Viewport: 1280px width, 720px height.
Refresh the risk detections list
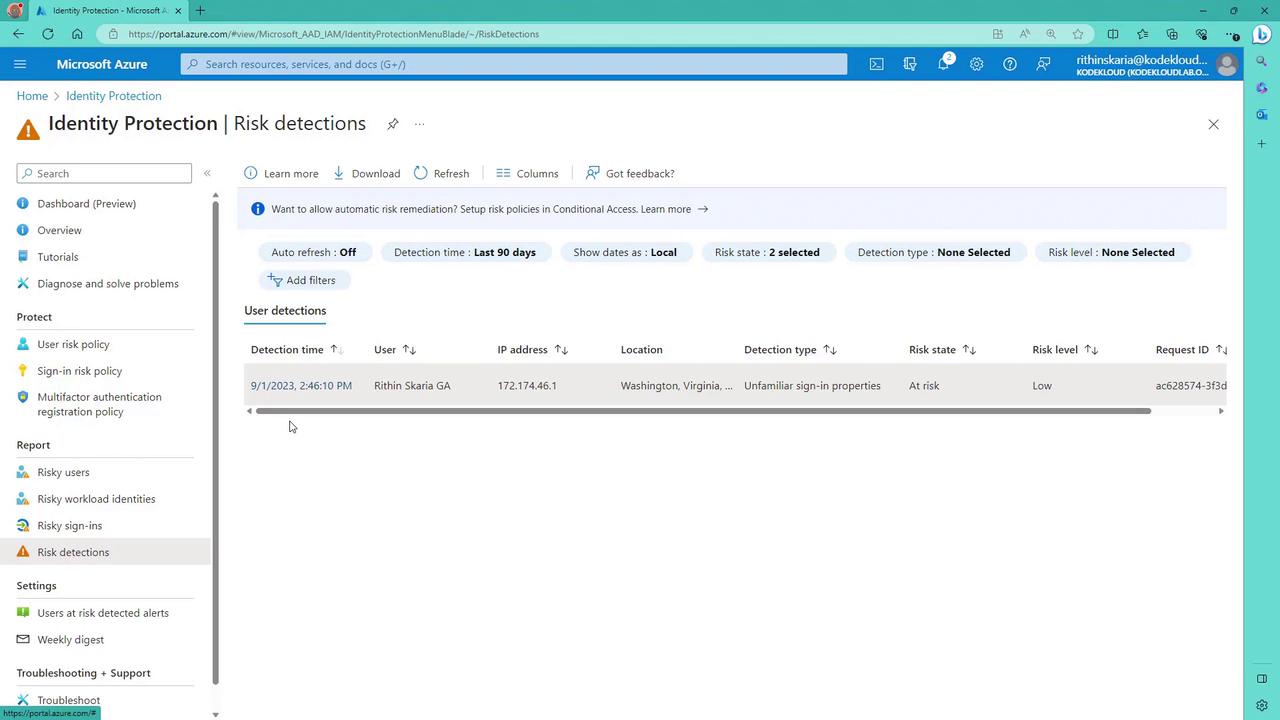tap(441, 173)
